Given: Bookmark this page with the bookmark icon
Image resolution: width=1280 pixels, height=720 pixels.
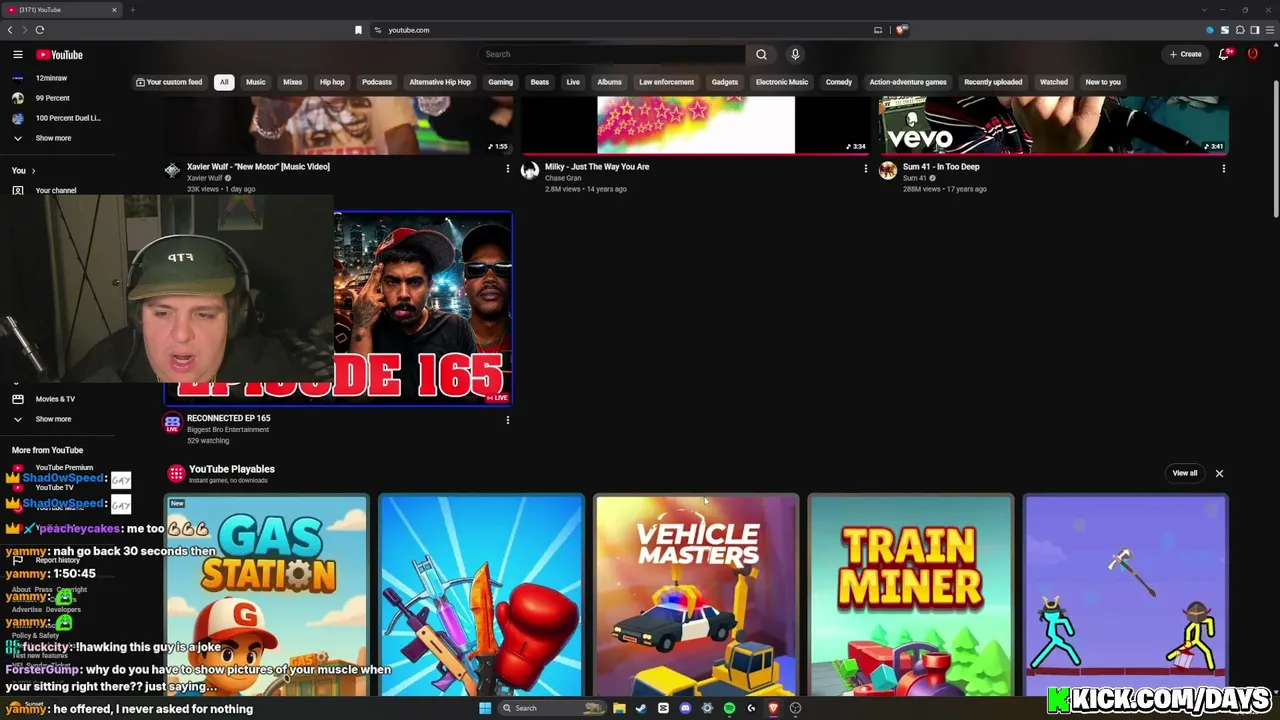Looking at the screenshot, I should pos(358,30).
